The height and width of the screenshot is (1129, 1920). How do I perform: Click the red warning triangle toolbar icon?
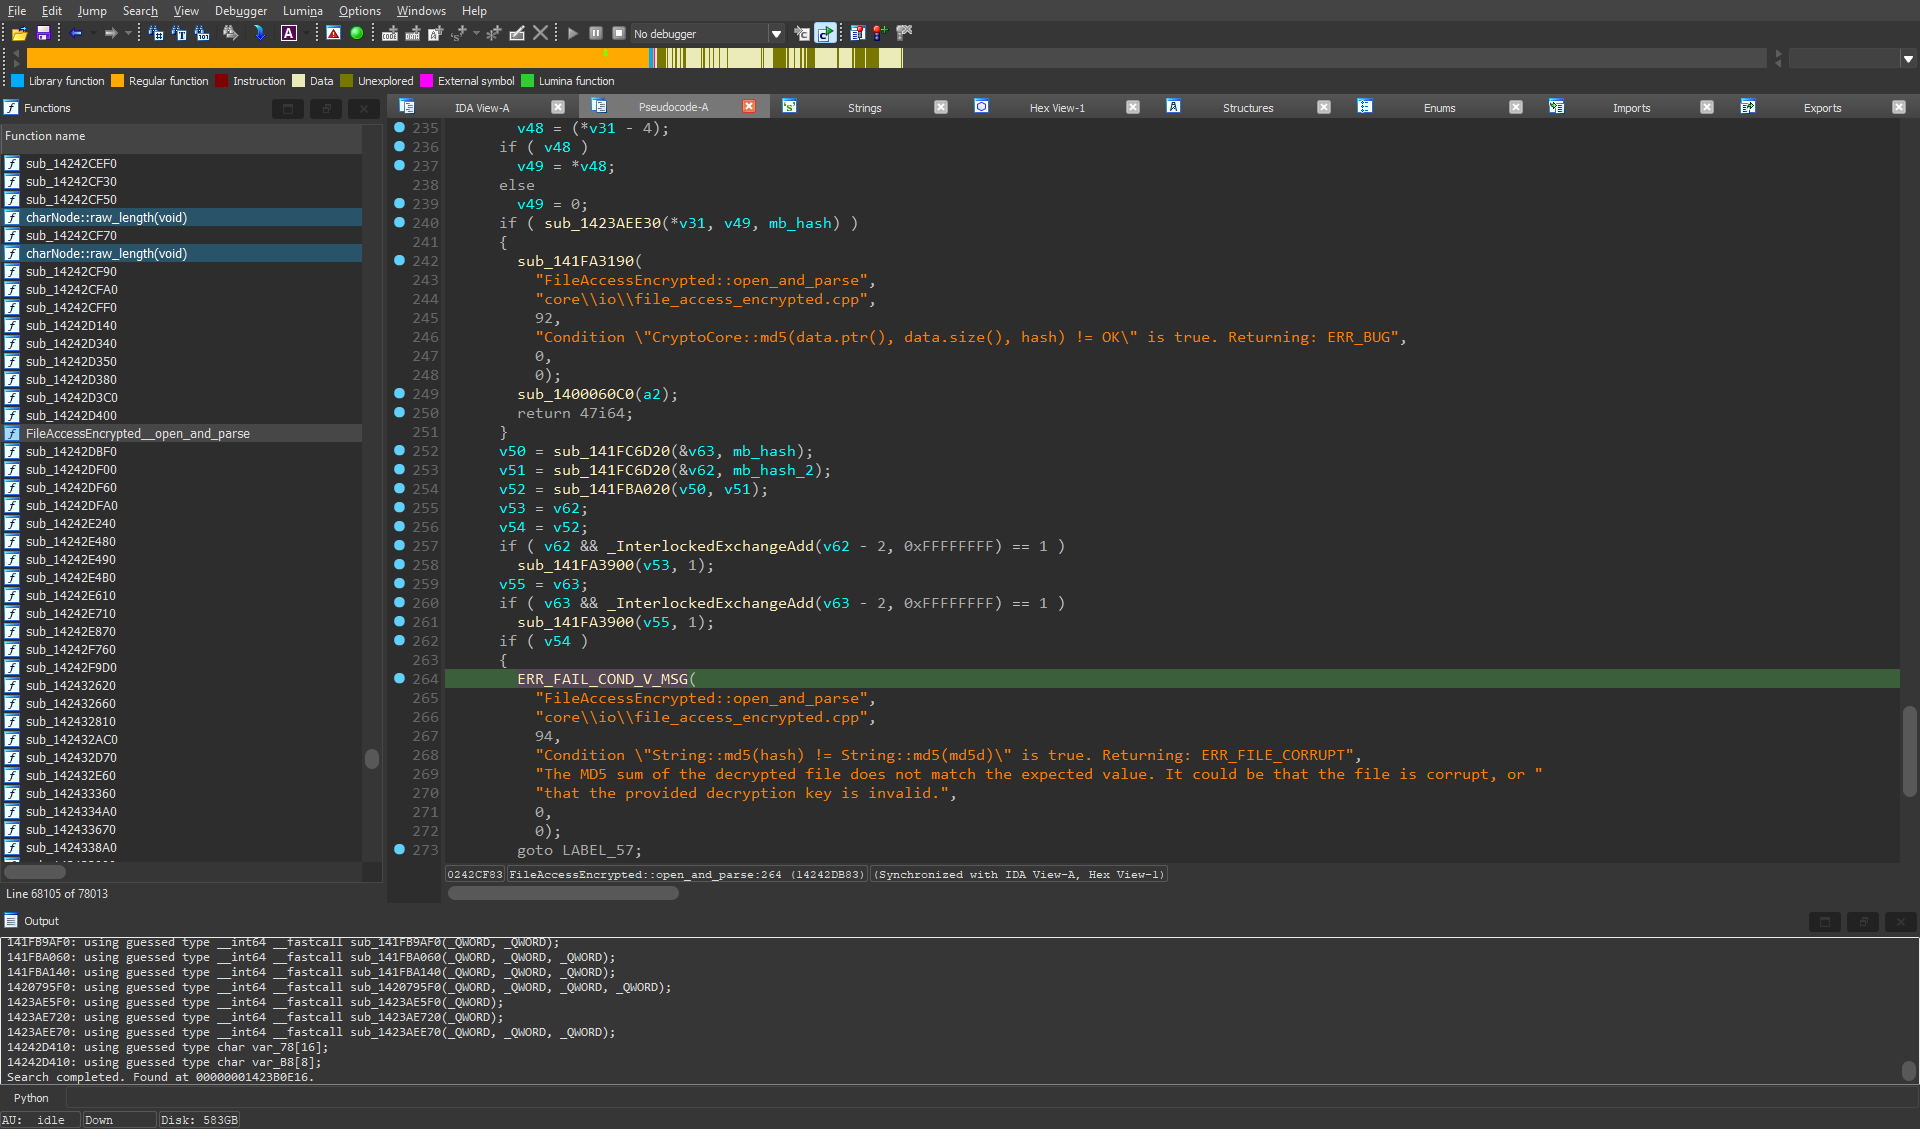[x=334, y=34]
